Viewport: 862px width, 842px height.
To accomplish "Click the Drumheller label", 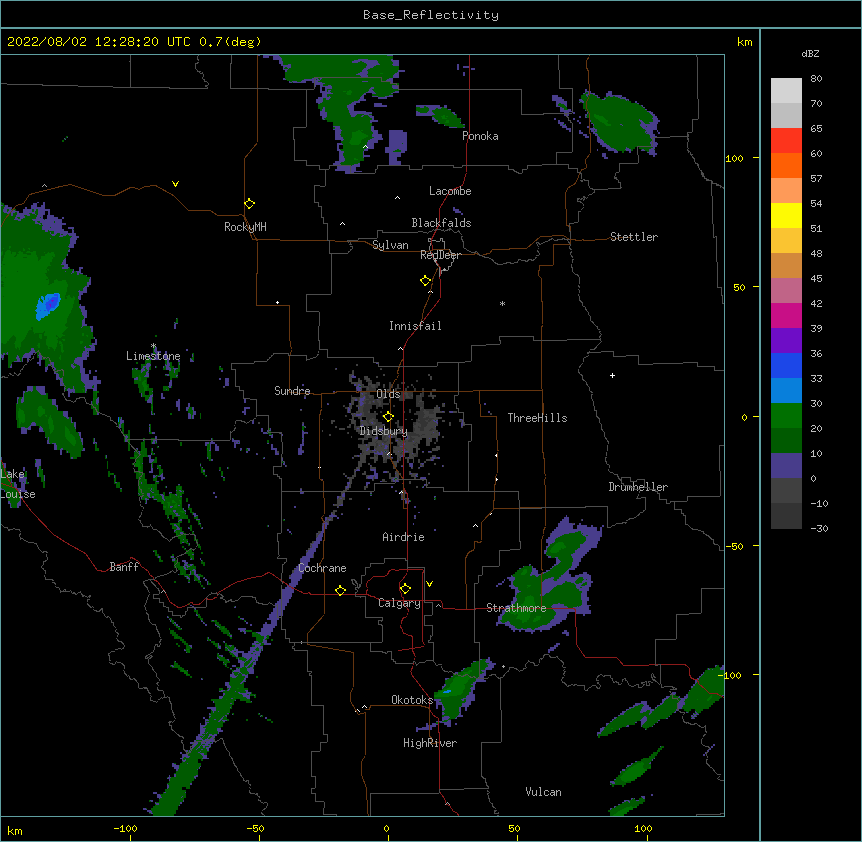I will point(638,487).
